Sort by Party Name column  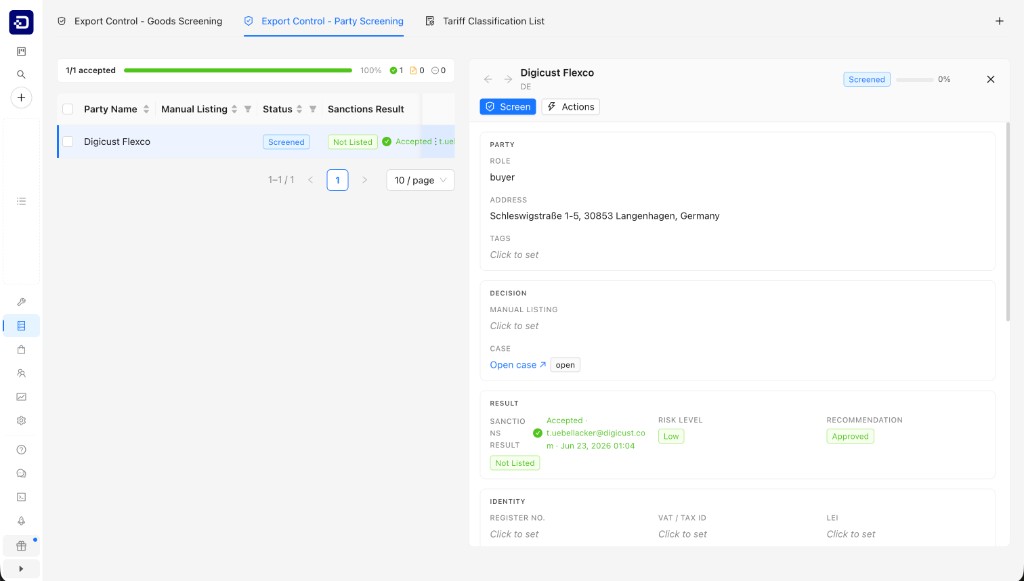tap(146, 109)
